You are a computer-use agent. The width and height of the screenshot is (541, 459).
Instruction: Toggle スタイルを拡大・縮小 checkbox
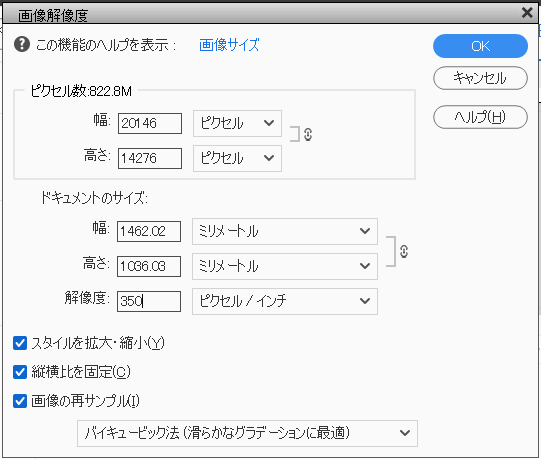tap(20, 343)
